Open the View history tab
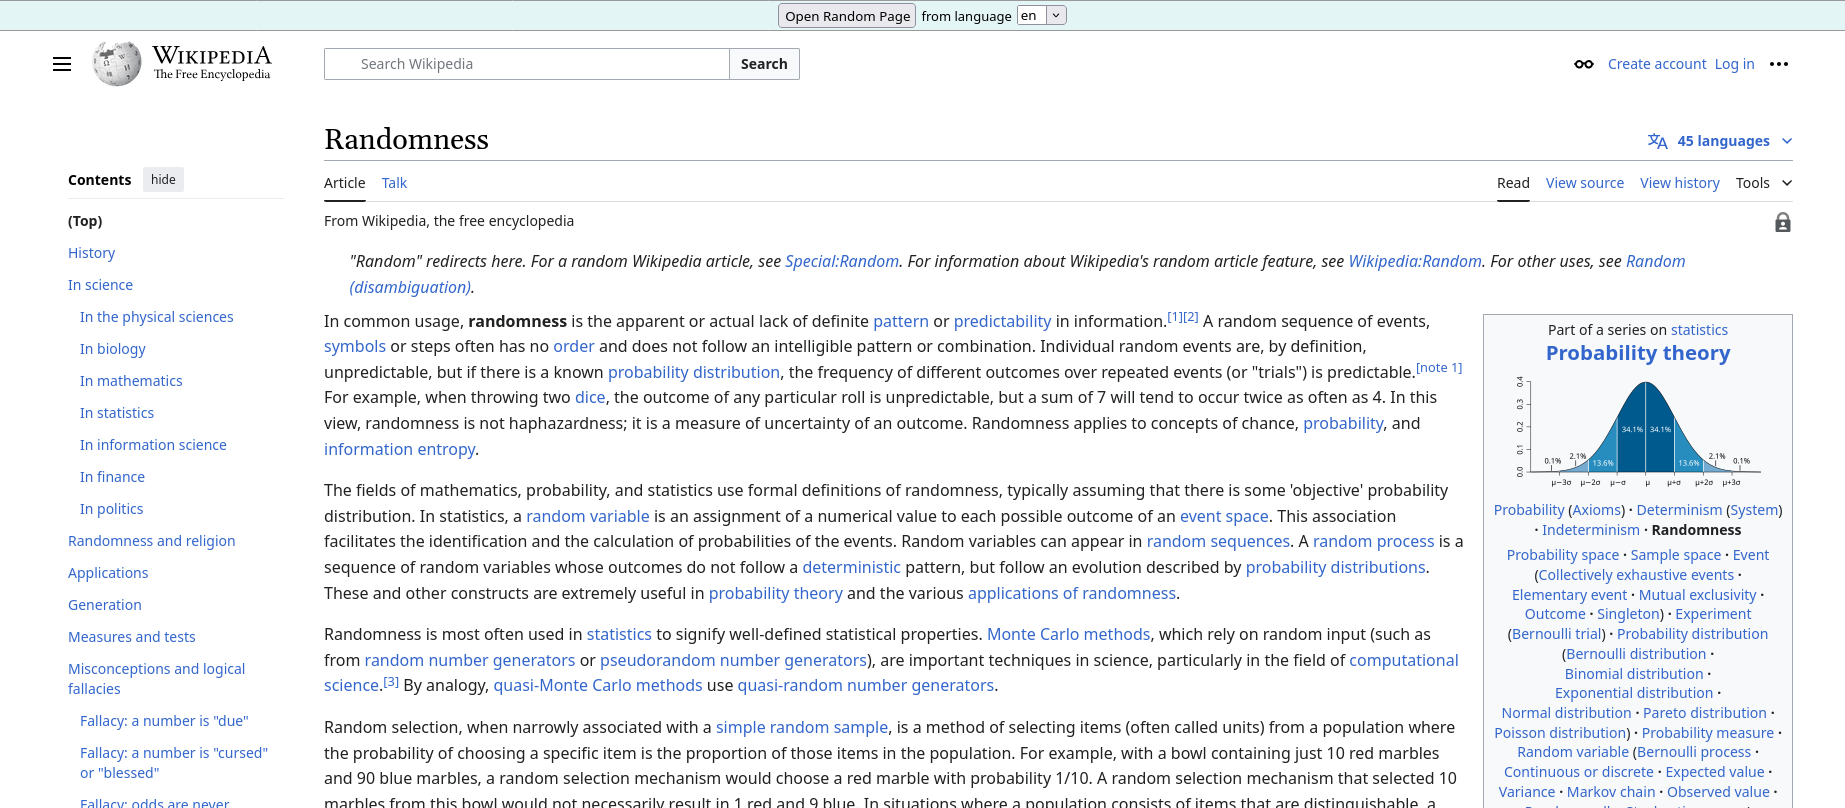The image size is (1845, 808). (x=1680, y=183)
